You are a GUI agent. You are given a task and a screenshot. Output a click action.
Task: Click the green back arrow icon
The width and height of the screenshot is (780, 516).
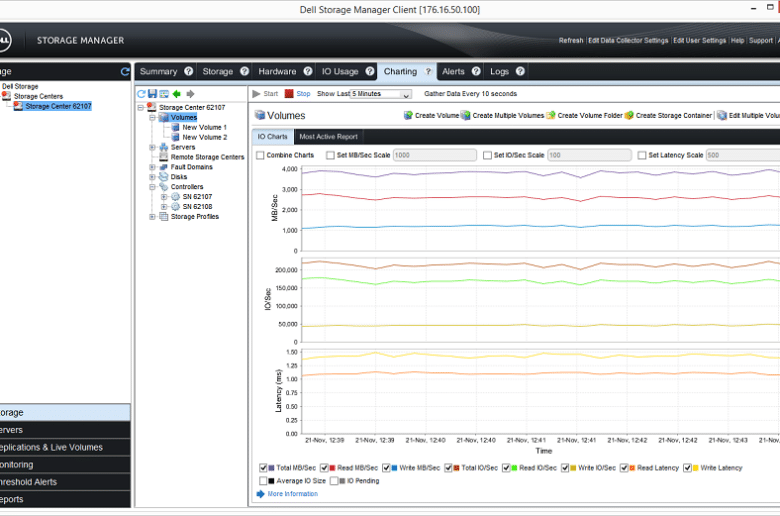[x=177, y=94]
